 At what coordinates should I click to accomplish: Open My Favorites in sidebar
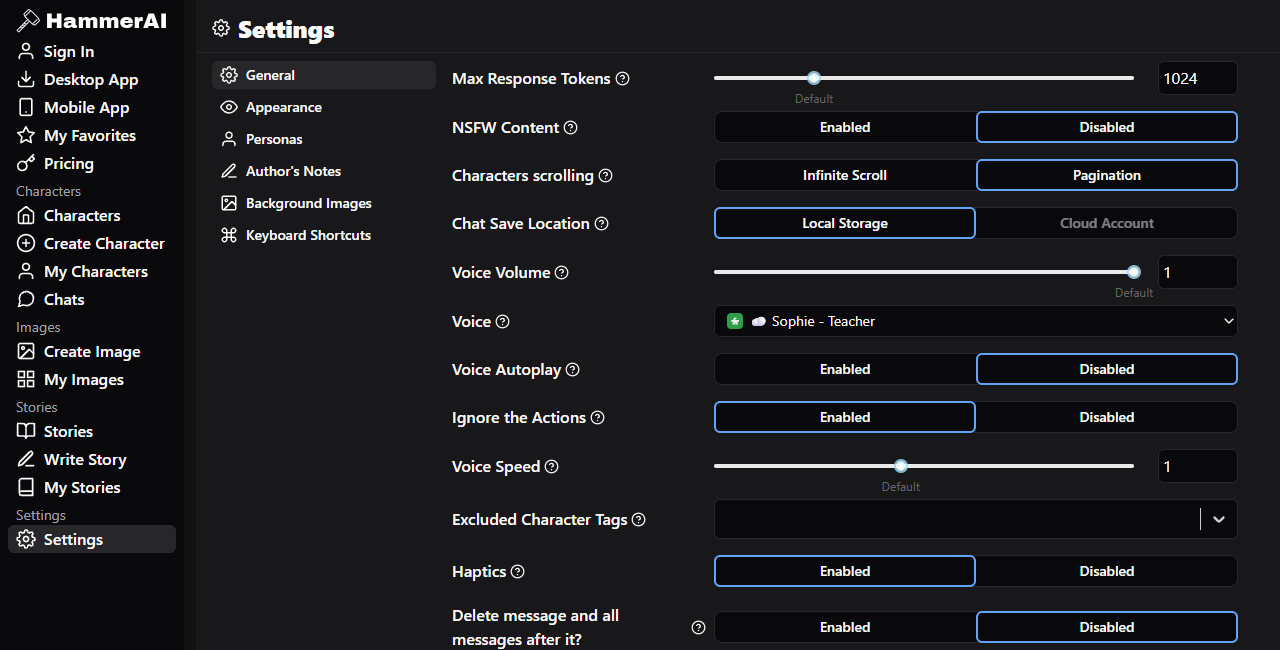(x=92, y=135)
